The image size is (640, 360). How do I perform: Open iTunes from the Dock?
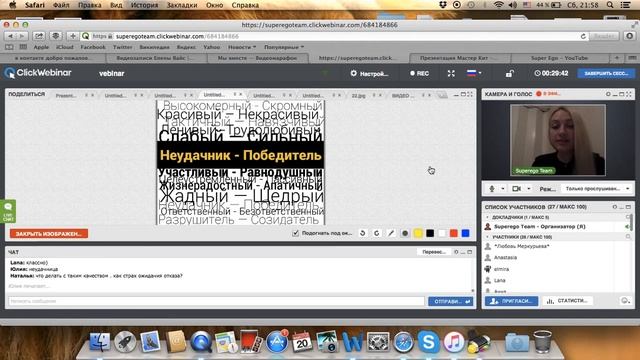tap(453, 342)
